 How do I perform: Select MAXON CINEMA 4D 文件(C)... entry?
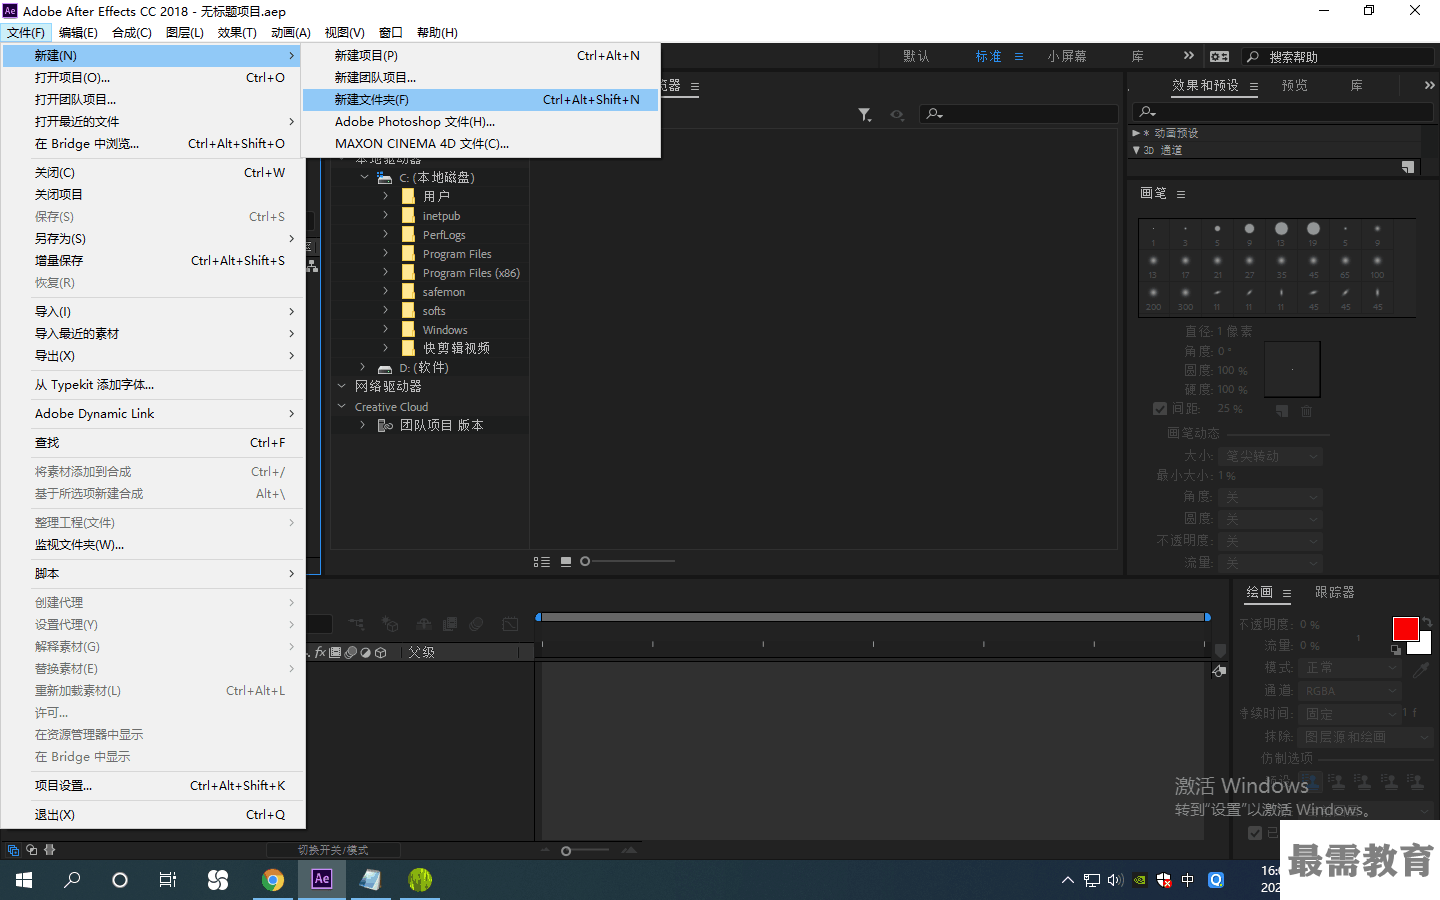click(x=481, y=144)
